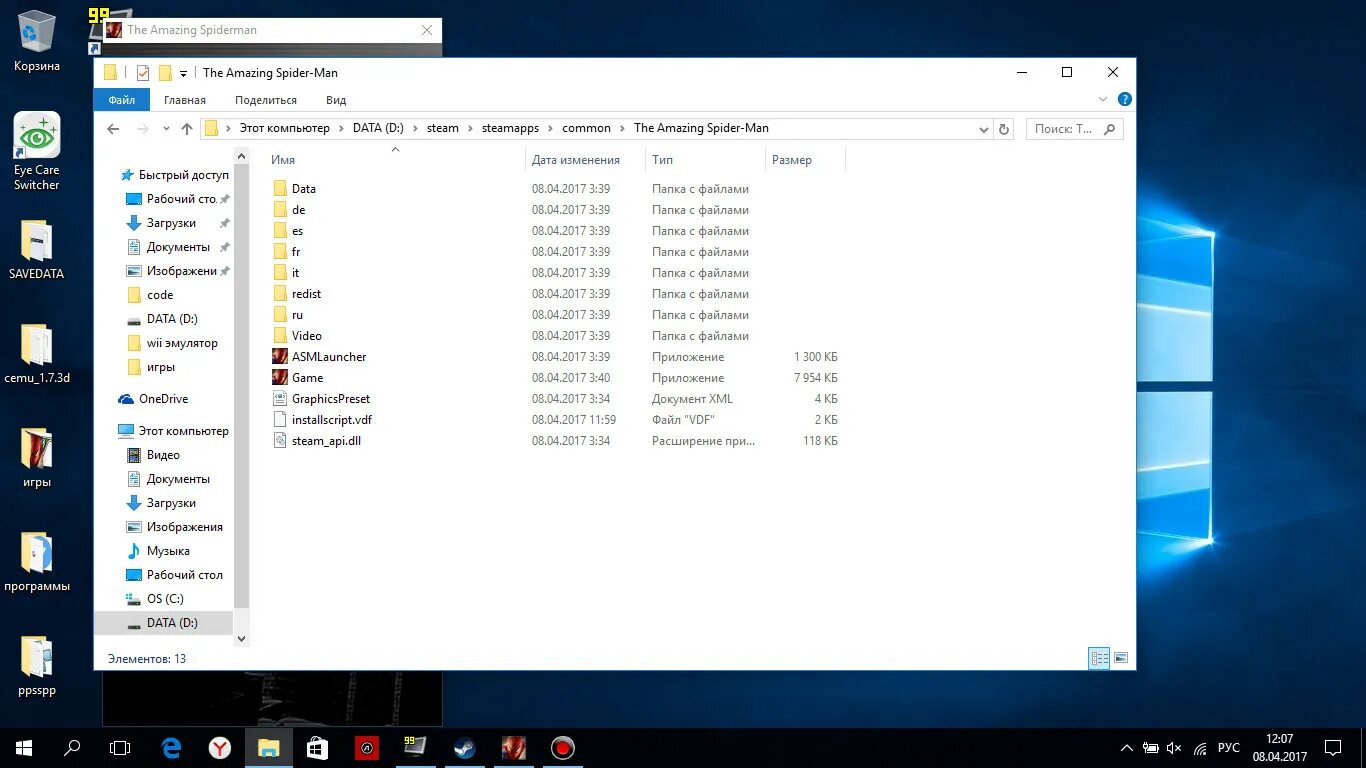Go back to previous folder
1366x768 pixels.
coord(113,129)
